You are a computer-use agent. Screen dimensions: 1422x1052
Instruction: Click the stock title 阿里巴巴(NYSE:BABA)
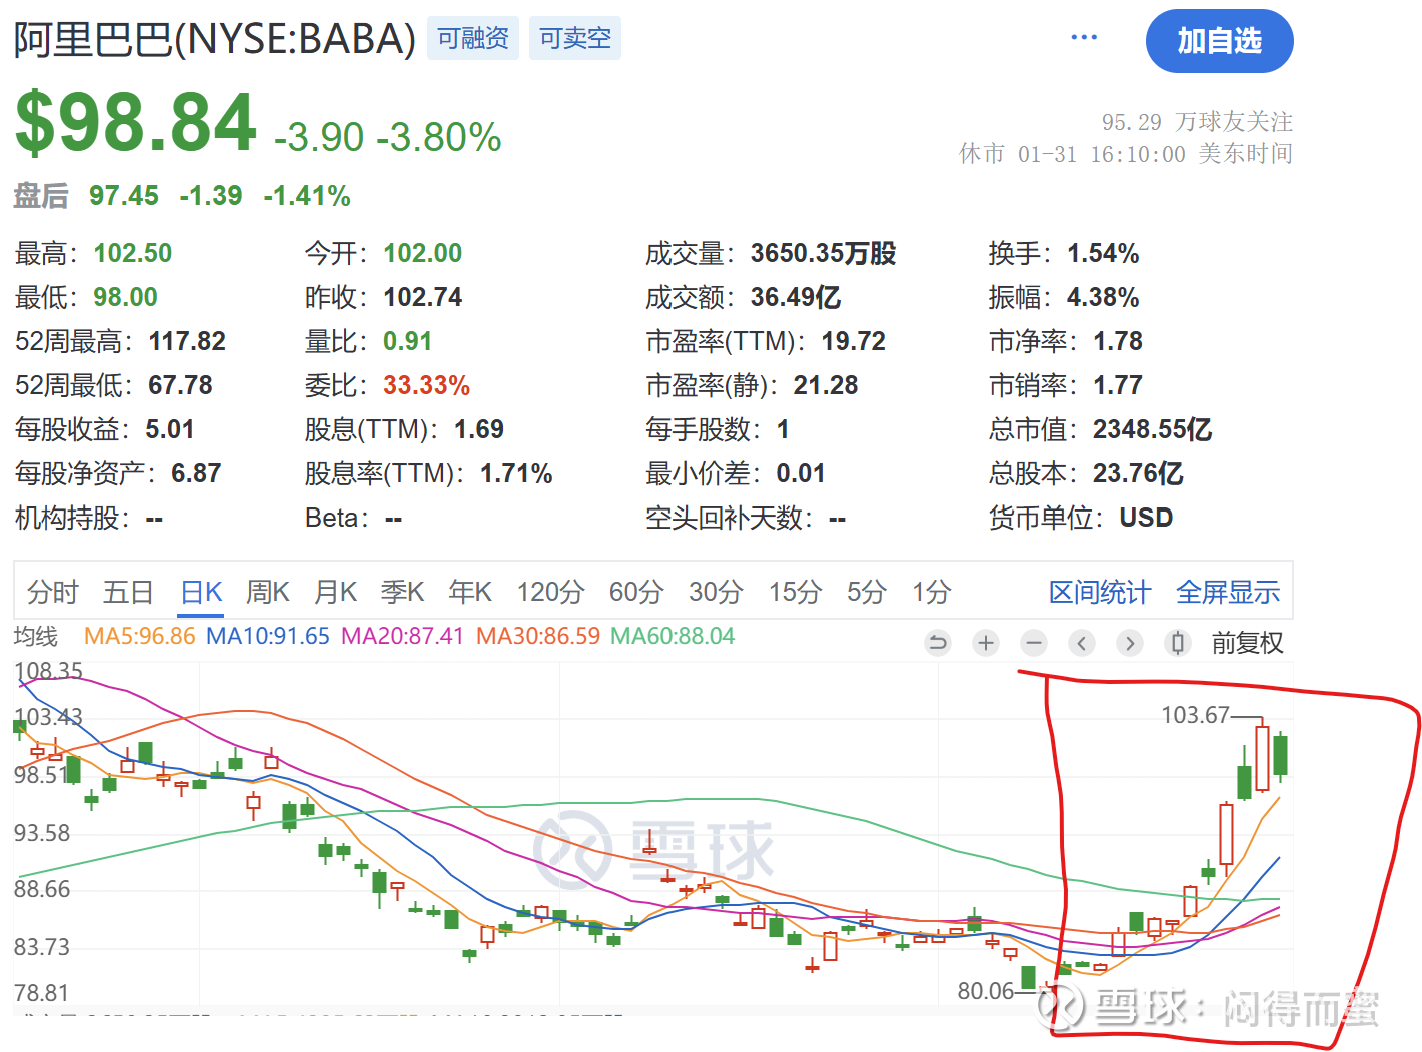[x=215, y=40]
